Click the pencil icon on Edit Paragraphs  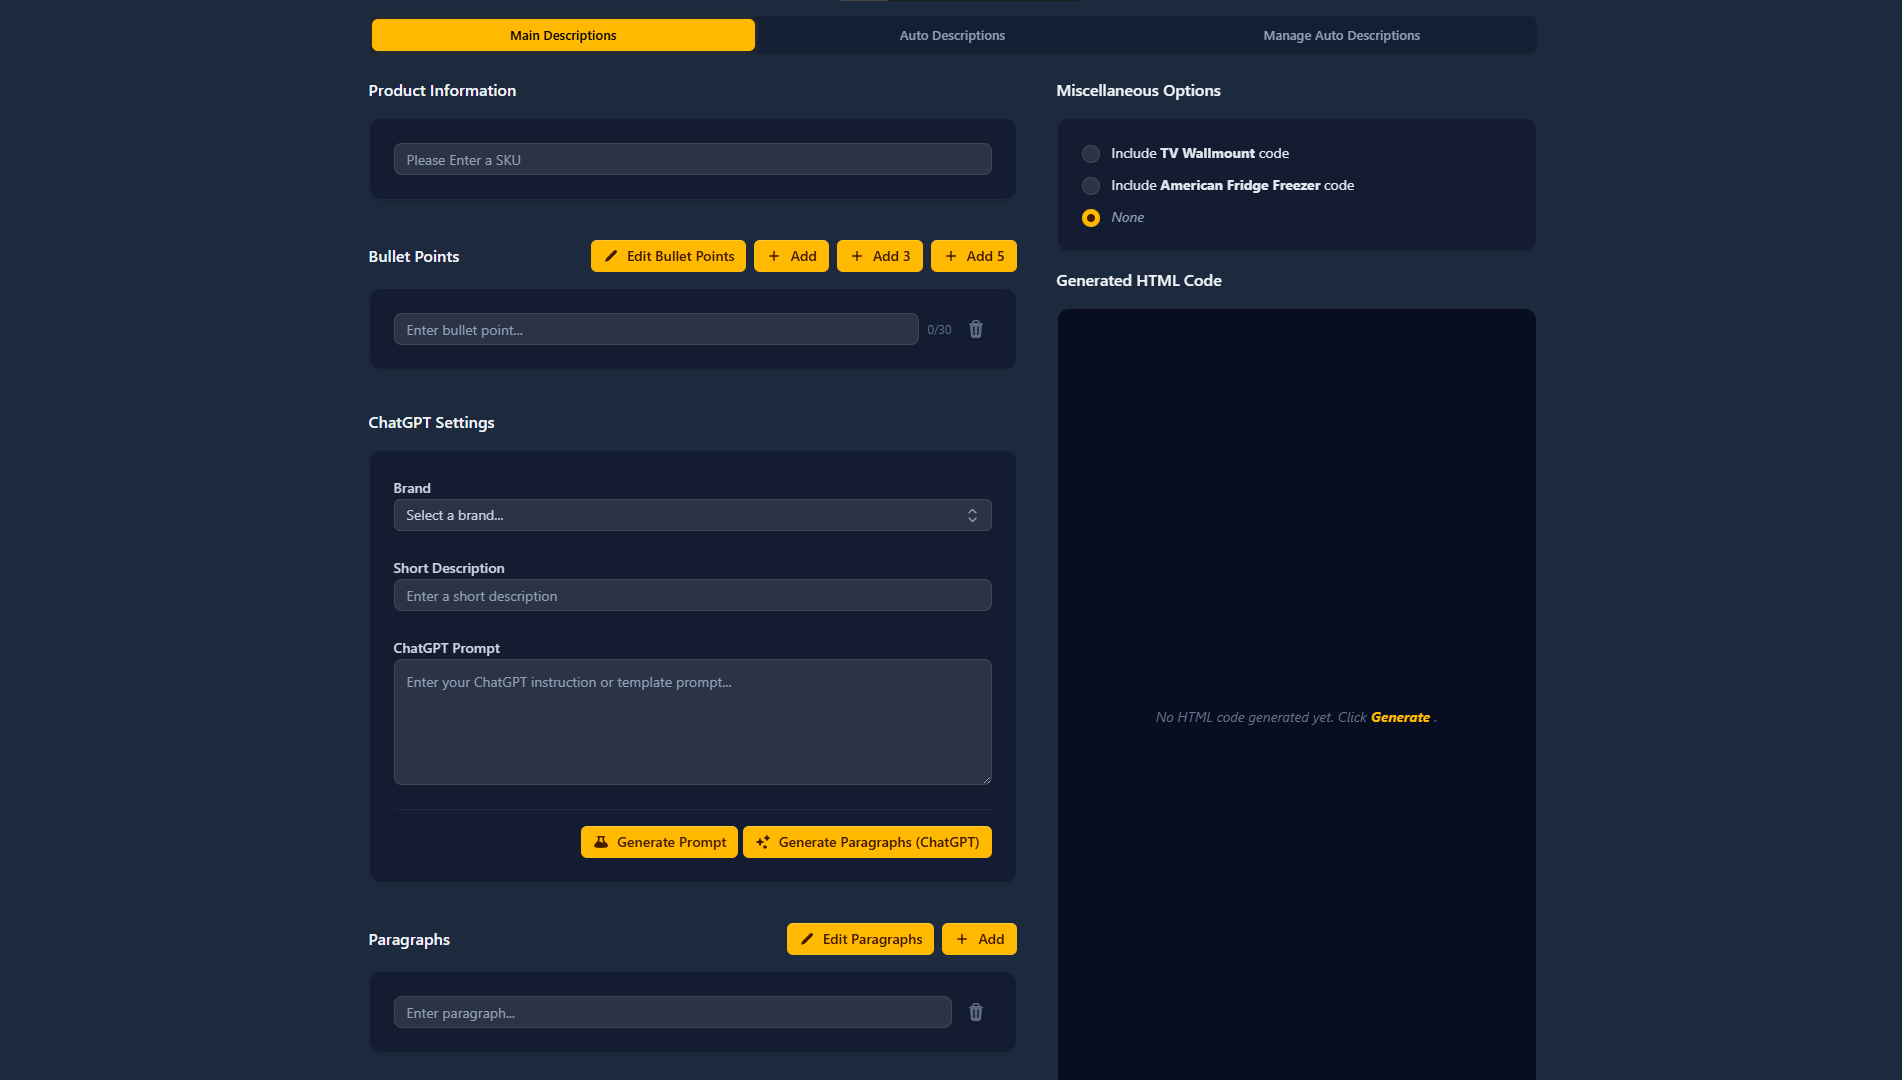[x=806, y=939]
